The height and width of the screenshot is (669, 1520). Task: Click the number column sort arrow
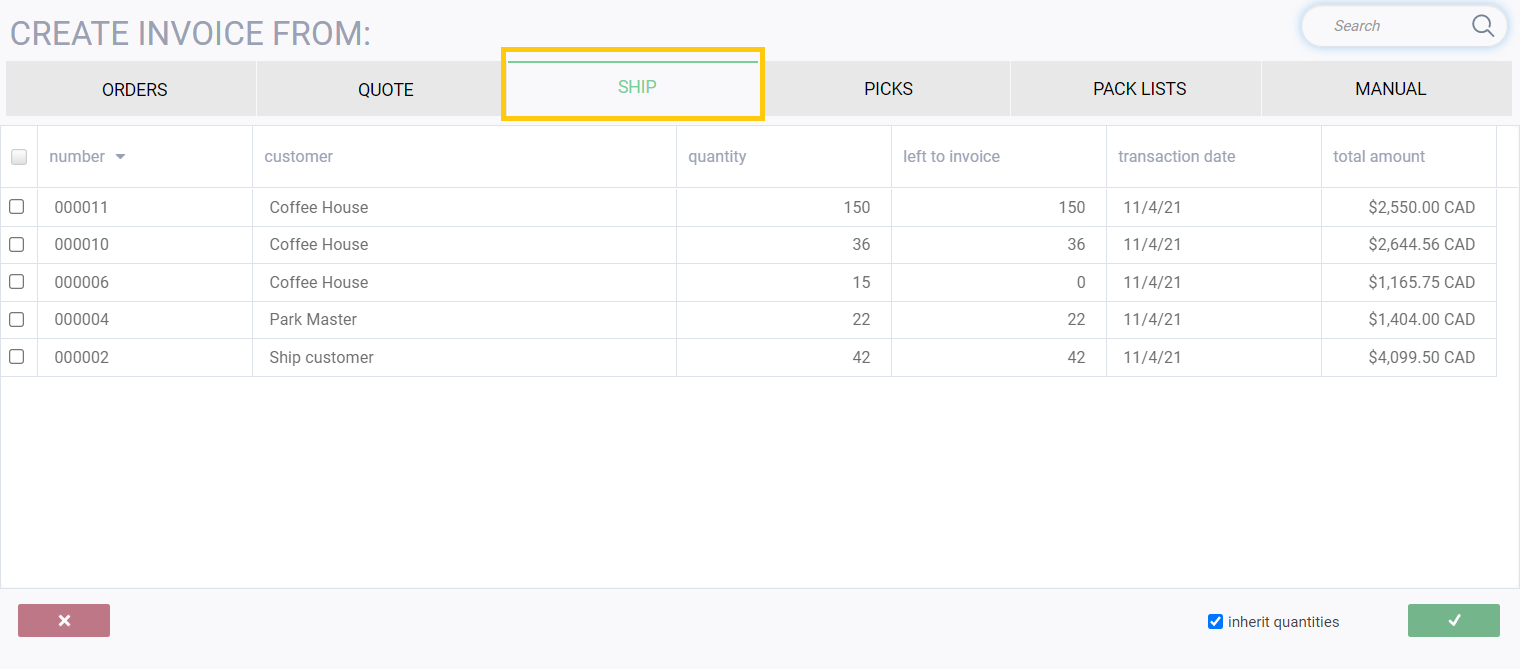120,157
